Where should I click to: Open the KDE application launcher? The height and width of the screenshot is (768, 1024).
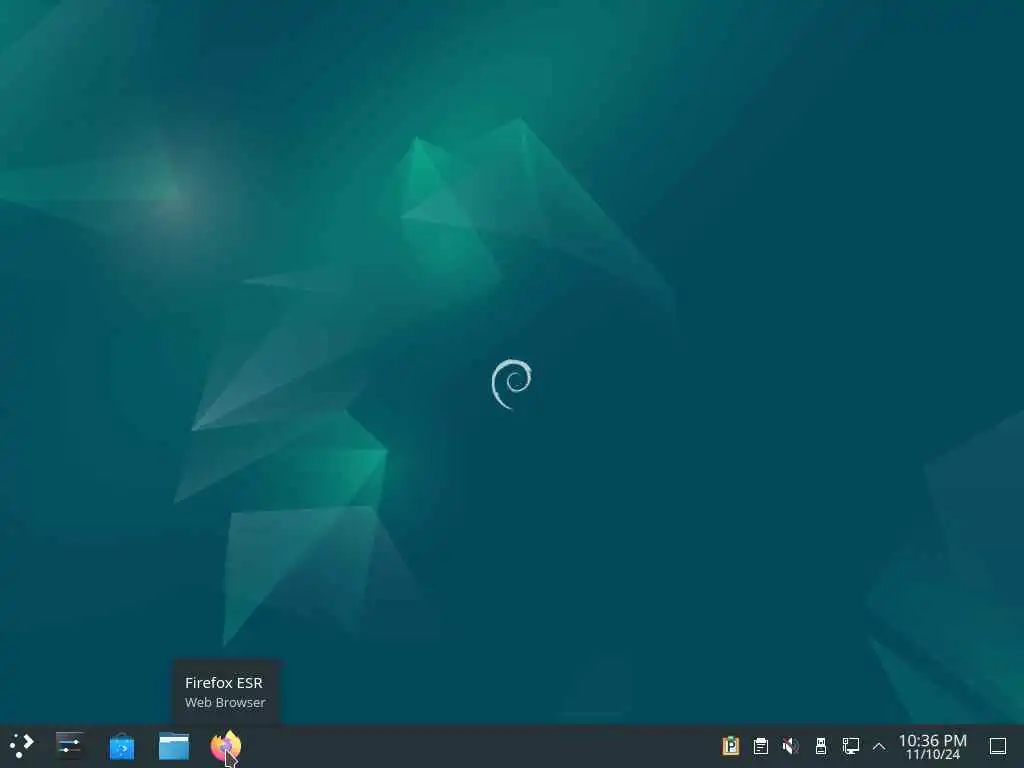[21, 746]
